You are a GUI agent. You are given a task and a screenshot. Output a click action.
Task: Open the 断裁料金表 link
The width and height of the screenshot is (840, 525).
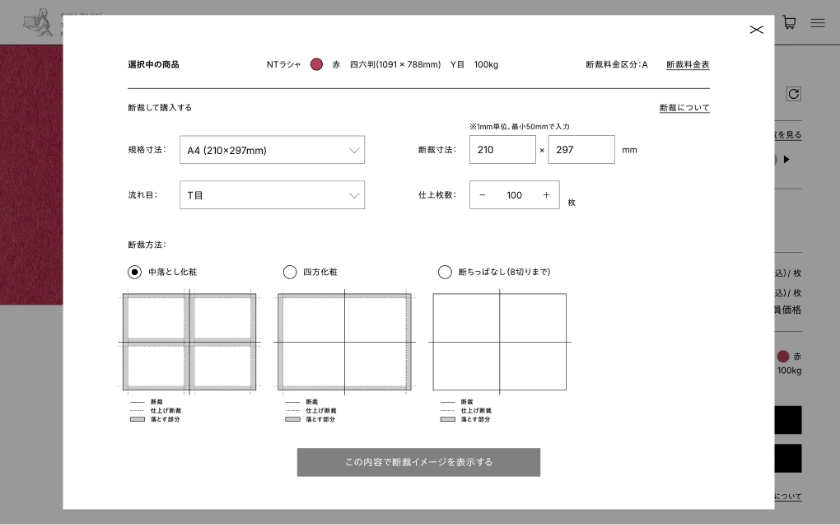688,64
